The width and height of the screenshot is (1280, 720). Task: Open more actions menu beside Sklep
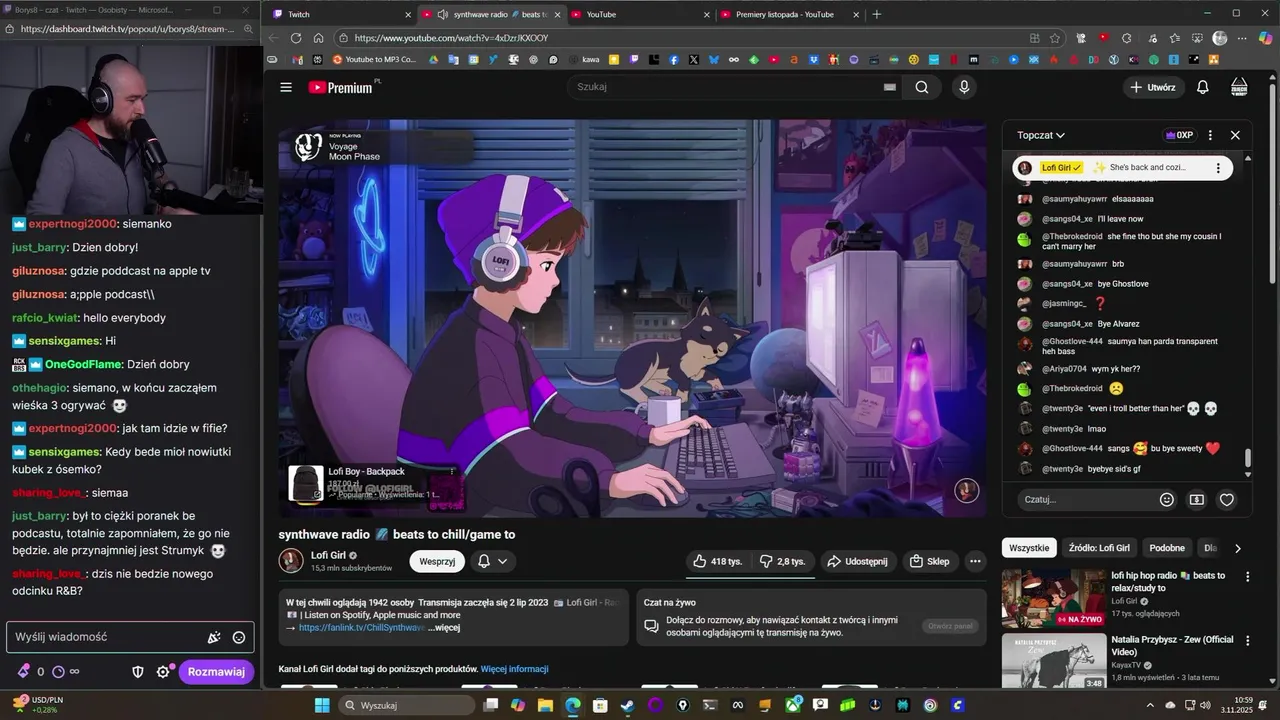coord(975,561)
